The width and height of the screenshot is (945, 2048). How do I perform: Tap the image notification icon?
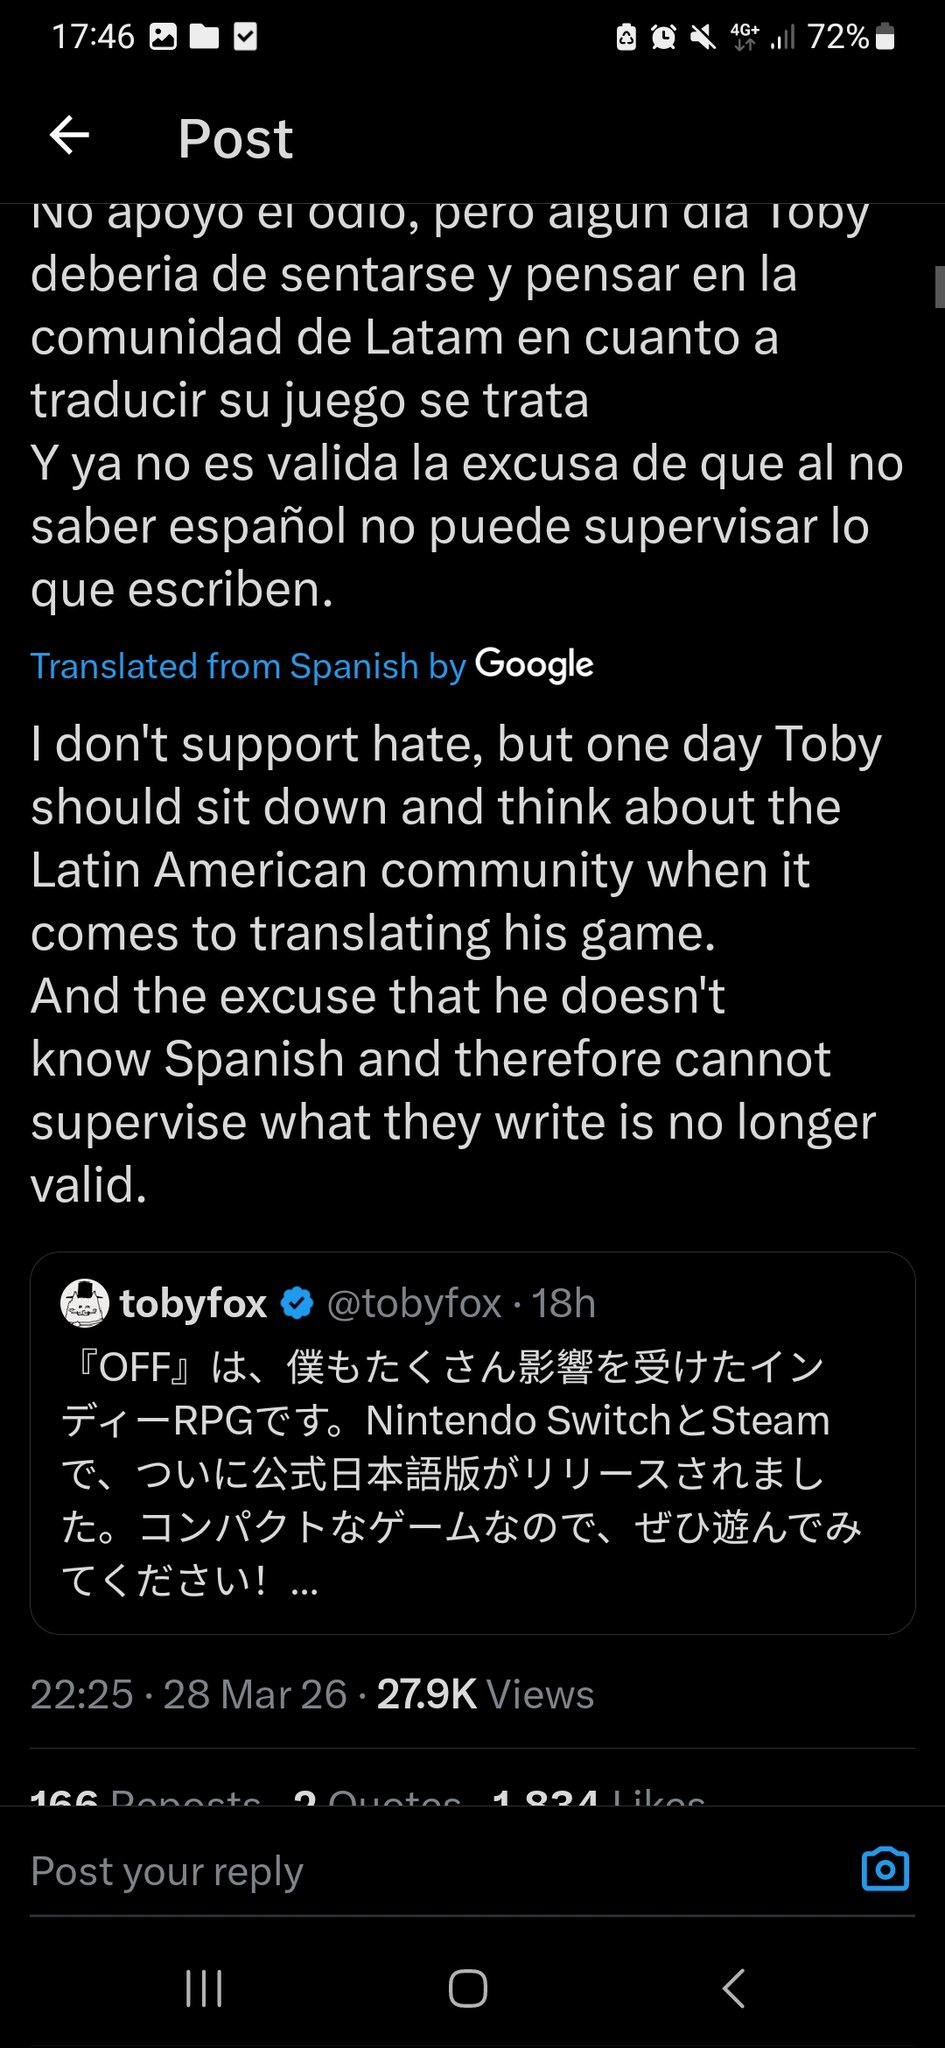(x=163, y=38)
